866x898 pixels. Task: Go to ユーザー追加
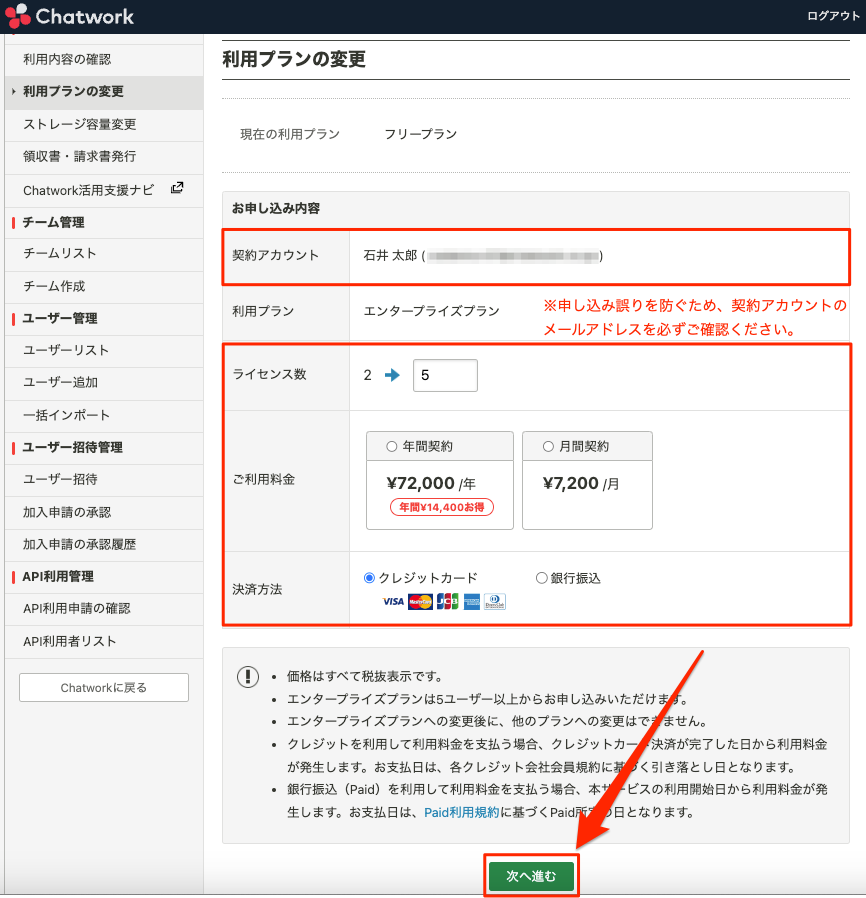click(x=104, y=383)
